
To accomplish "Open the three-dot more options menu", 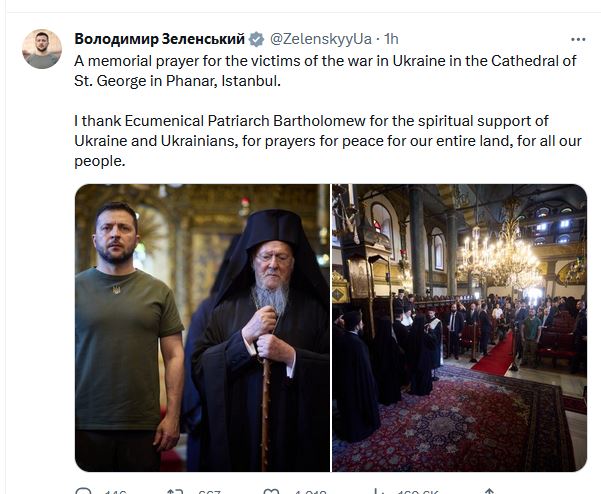I will tap(578, 39).
